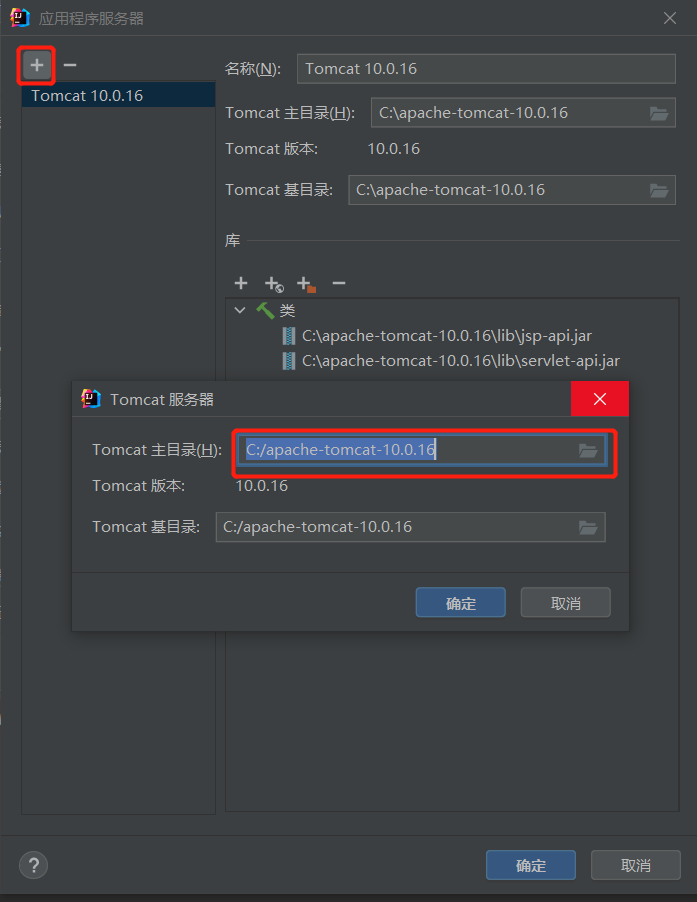Add library from URL plus-globe icon
The image size is (697, 902).
pyautogui.click(x=274, y=284)
